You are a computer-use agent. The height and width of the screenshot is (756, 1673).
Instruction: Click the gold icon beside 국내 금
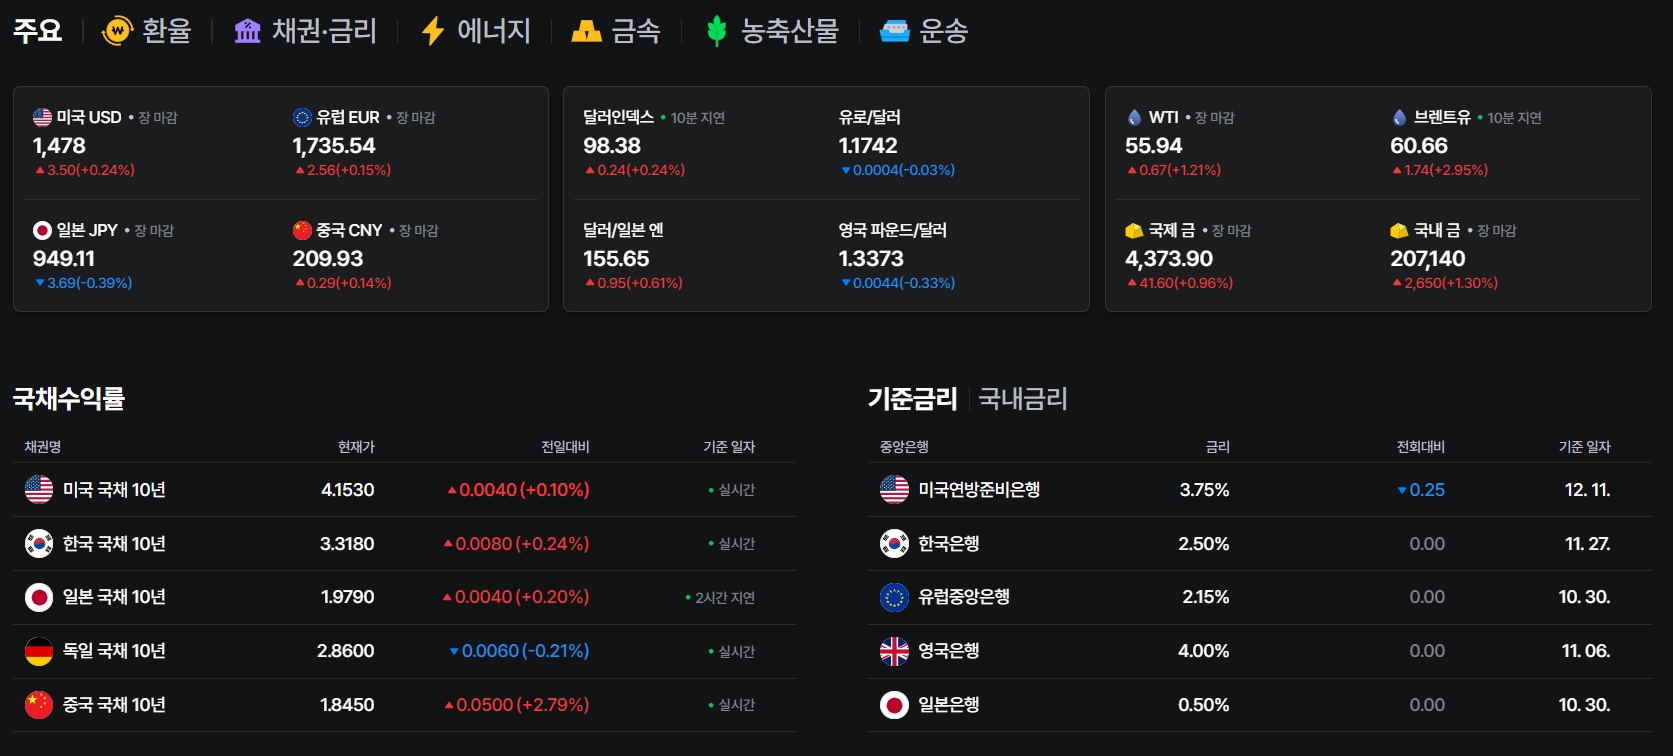(1399, 231)
